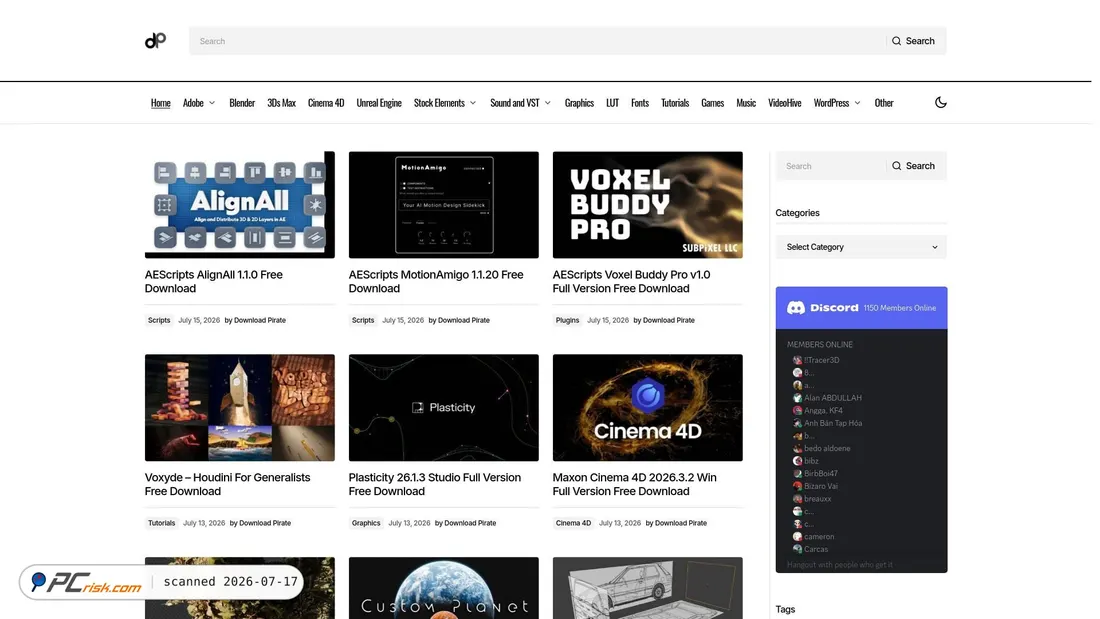The height and width of the screenshot is (619, 1100).
Task: Click the Custom Planet thumbnail
Action: point(443,588)
